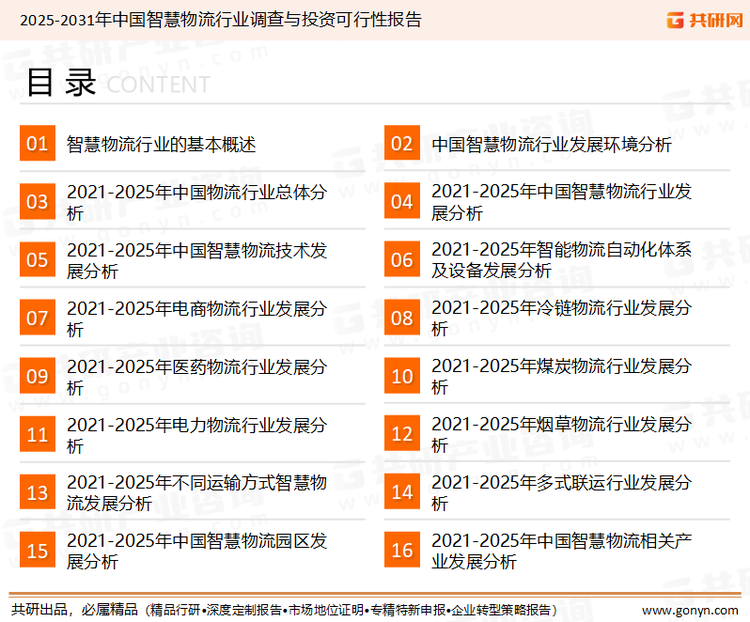Open chapter 智慧物流行业的基本概述
This screenshot has height=622, width=750.
click(x=161, y=144)
